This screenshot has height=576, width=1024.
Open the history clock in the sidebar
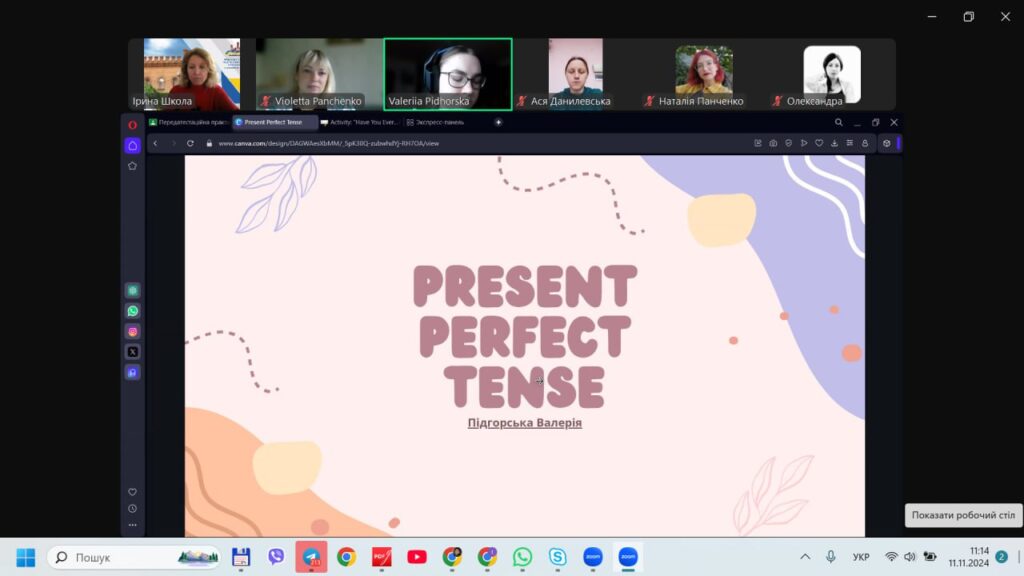pos(133,509)
